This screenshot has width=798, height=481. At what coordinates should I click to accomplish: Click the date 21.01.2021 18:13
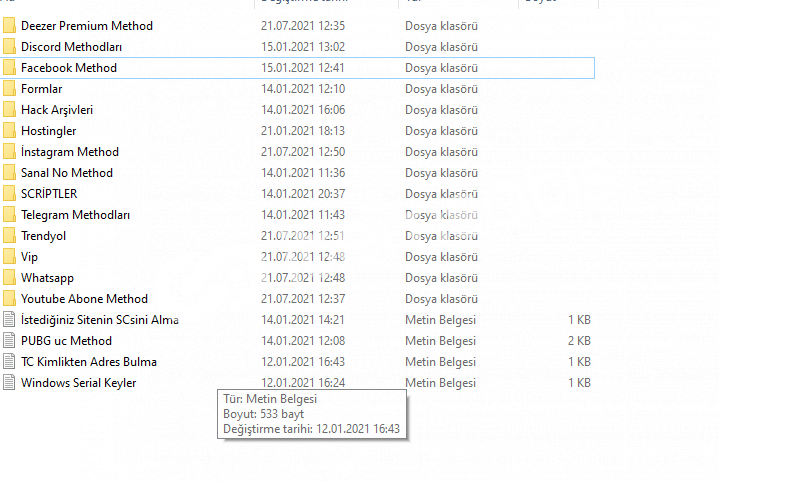[x=303, y=131]
